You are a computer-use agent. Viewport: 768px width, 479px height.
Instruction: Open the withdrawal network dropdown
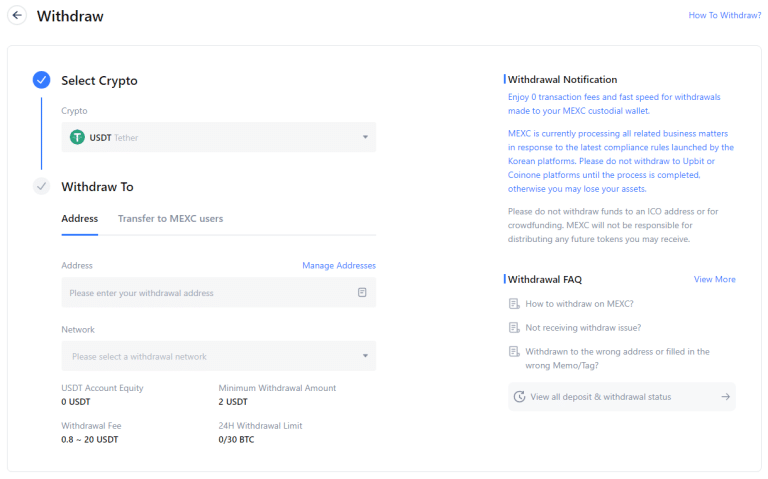tap(218, 356)
